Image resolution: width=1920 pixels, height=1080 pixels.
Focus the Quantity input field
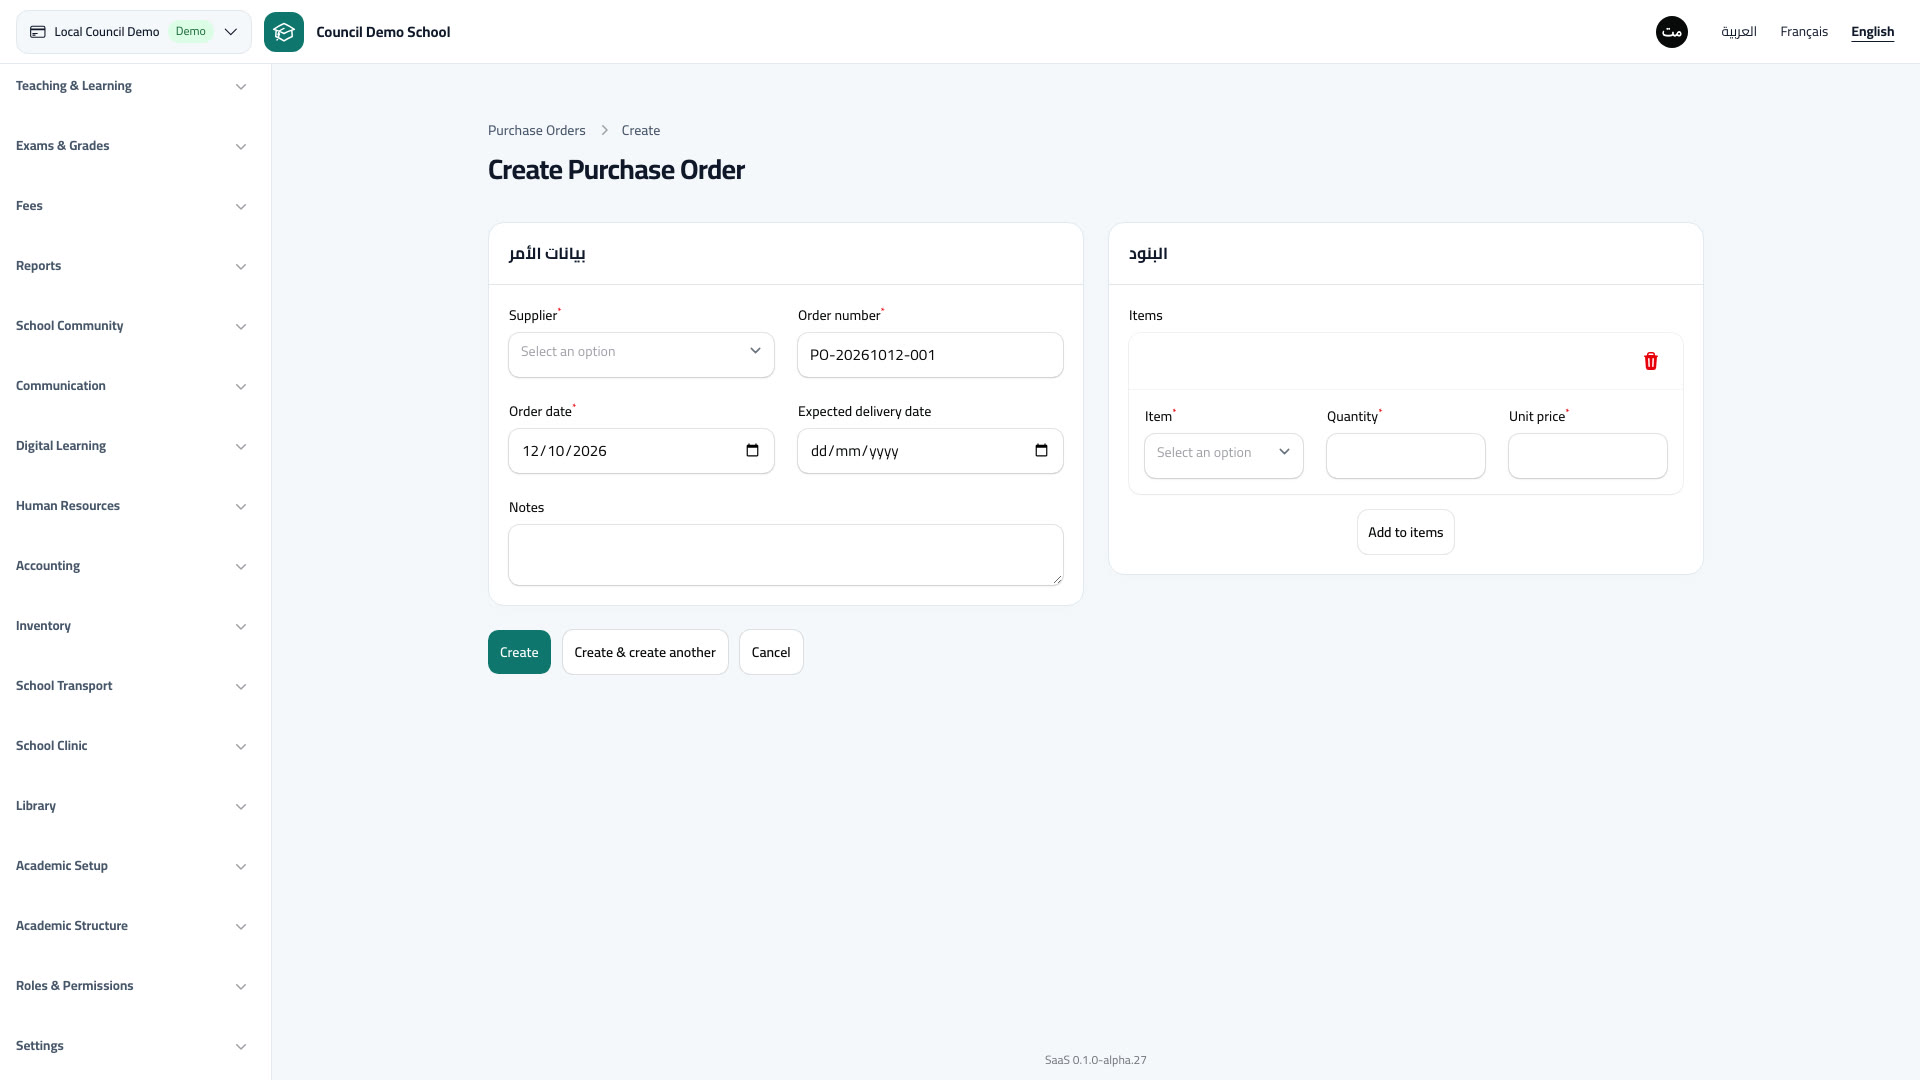point(1406,456)
